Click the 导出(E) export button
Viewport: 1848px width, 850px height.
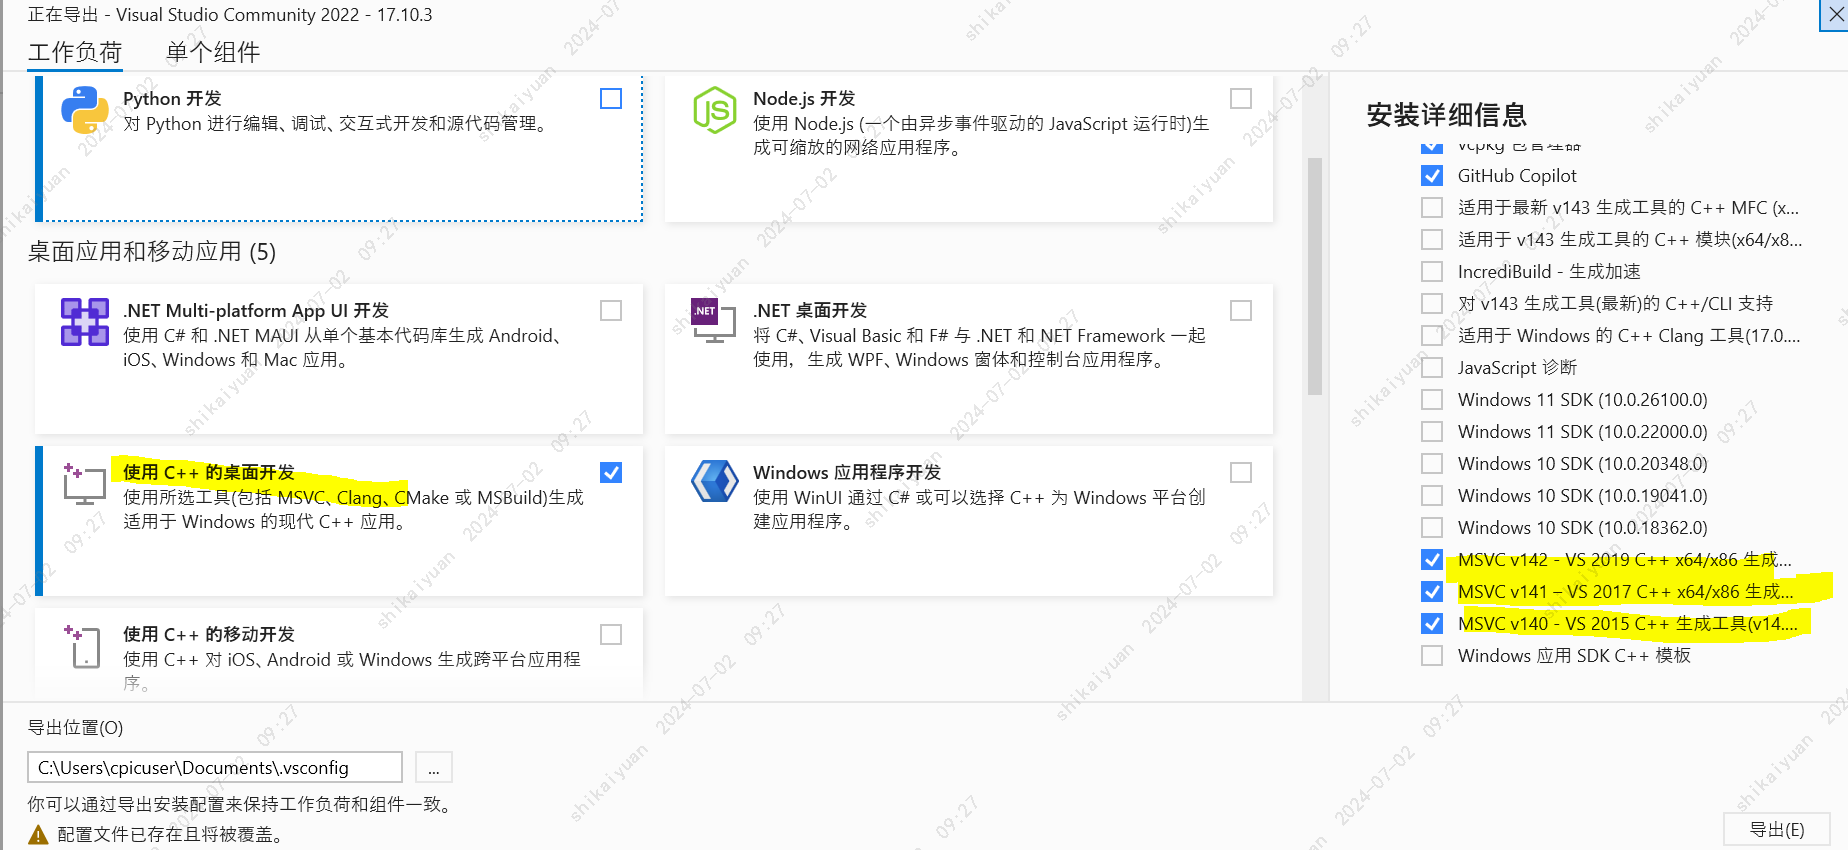click(x=1777, y=830)
